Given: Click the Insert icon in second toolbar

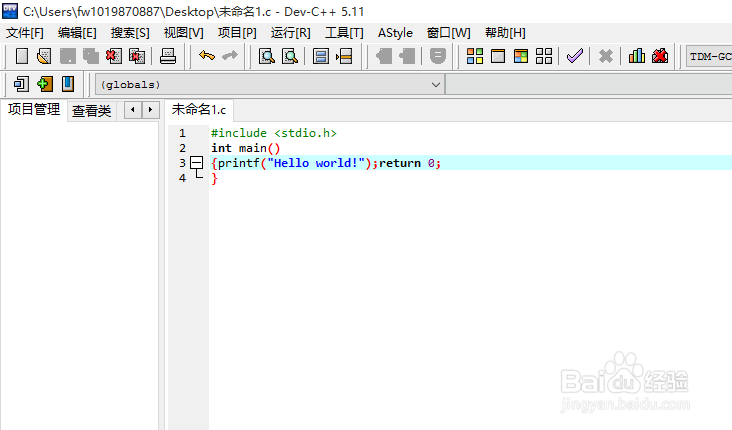Looking at the screenshot, I should click(x=21, y=85).
